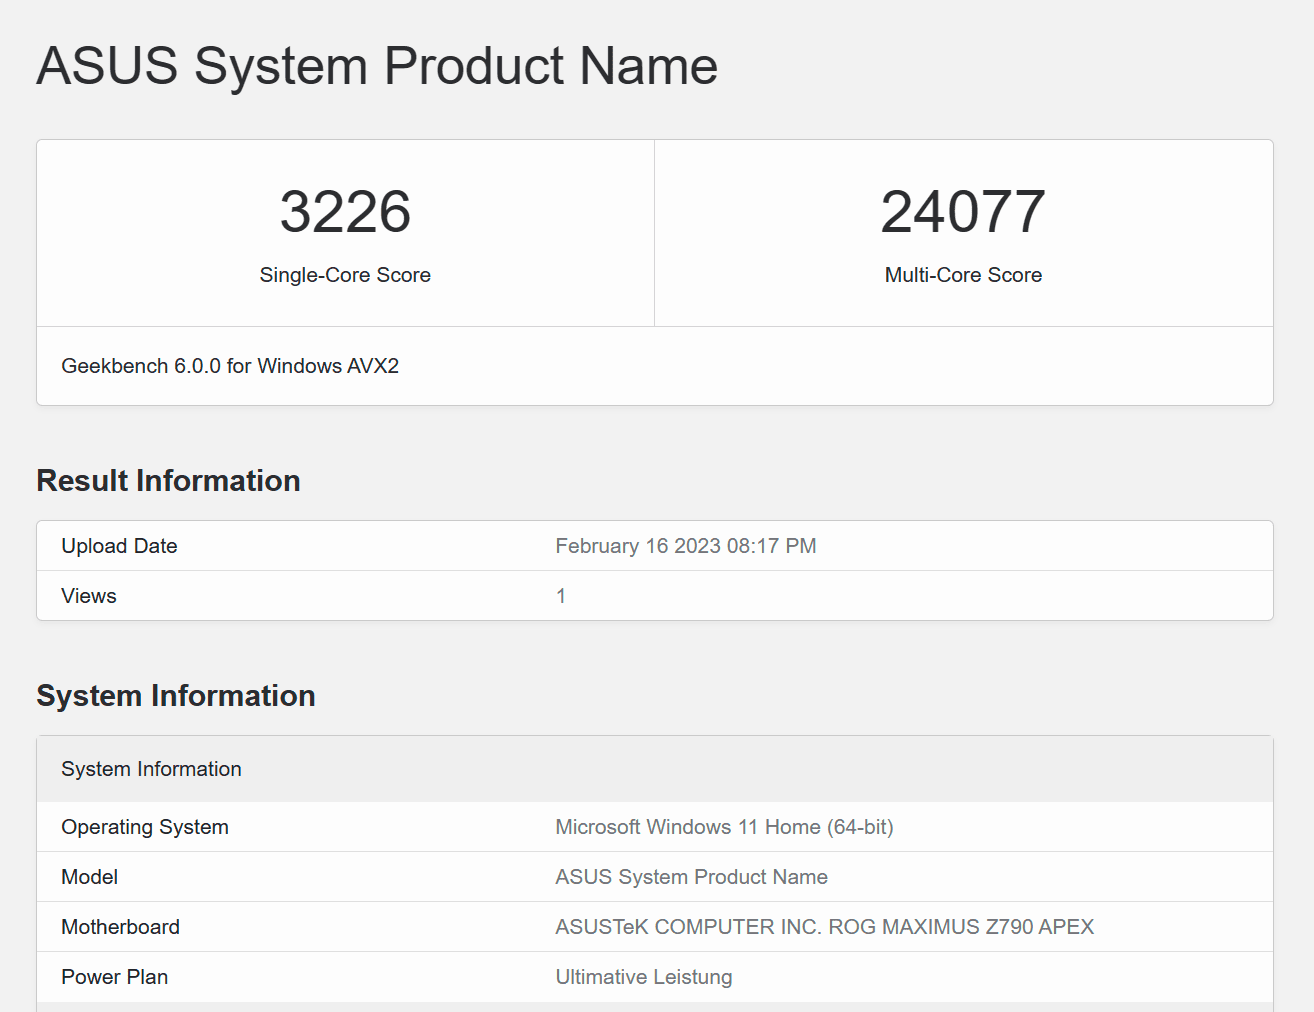Image resolution: width=1314 pixels, height=1012 pixels.
Task: Select 'ASUSTeK COMPUTER INC. ROG MAXIMUS Z790 APEX' value
Action: pyautogui.click(x=825, y=927)
